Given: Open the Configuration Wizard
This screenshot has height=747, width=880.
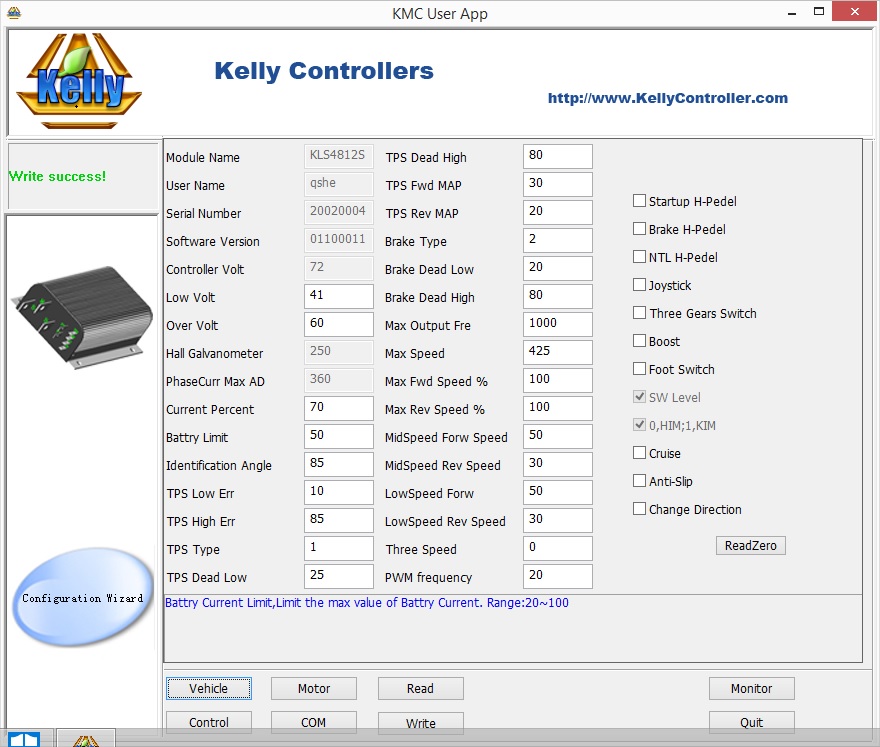Looking at the screenshot, I should tap(82, 597).
